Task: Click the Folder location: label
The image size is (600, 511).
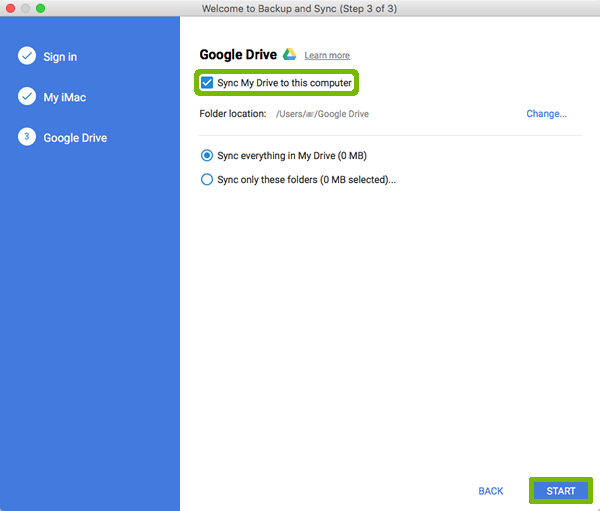Action: coord(233,114)
